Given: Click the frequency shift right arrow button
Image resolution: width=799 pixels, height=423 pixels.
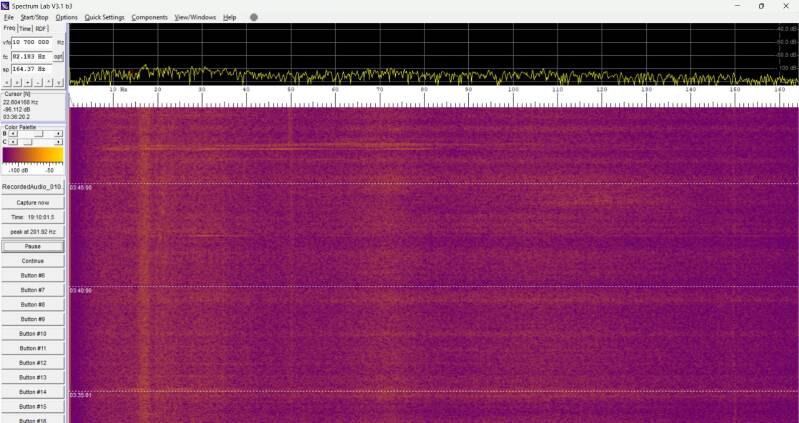Looking at the screenshot, I should click(17, 83).
